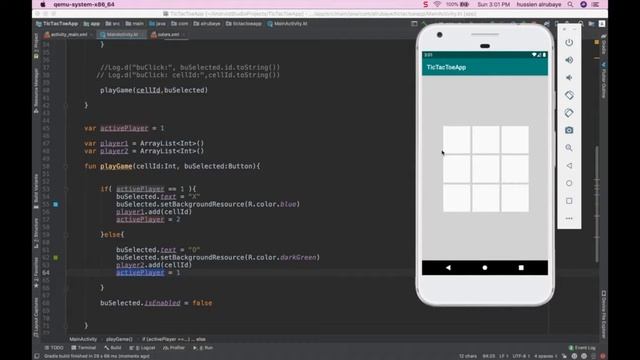Tap bottom-middle cell of tic tac toe grid
This screenshot has height=360, width=640.
point(485,198)
